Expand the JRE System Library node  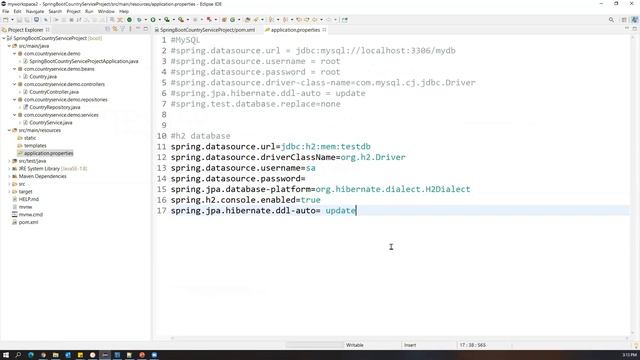coord(9,169)
